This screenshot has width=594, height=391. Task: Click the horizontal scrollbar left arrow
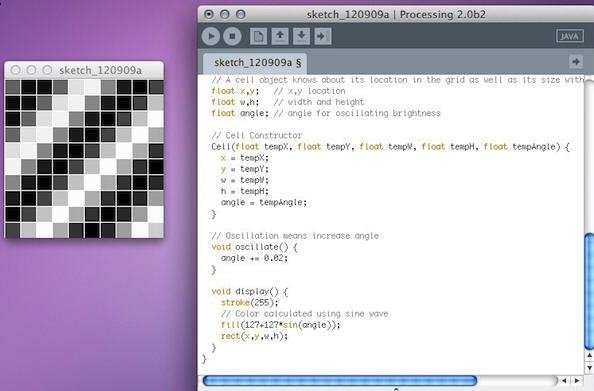click(x=564, y=380)
